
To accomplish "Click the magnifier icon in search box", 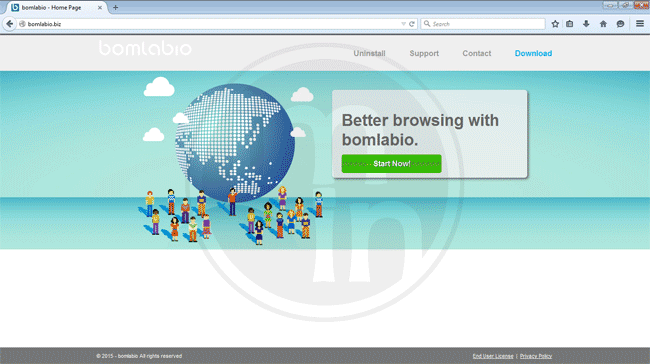I will point(427,24).
